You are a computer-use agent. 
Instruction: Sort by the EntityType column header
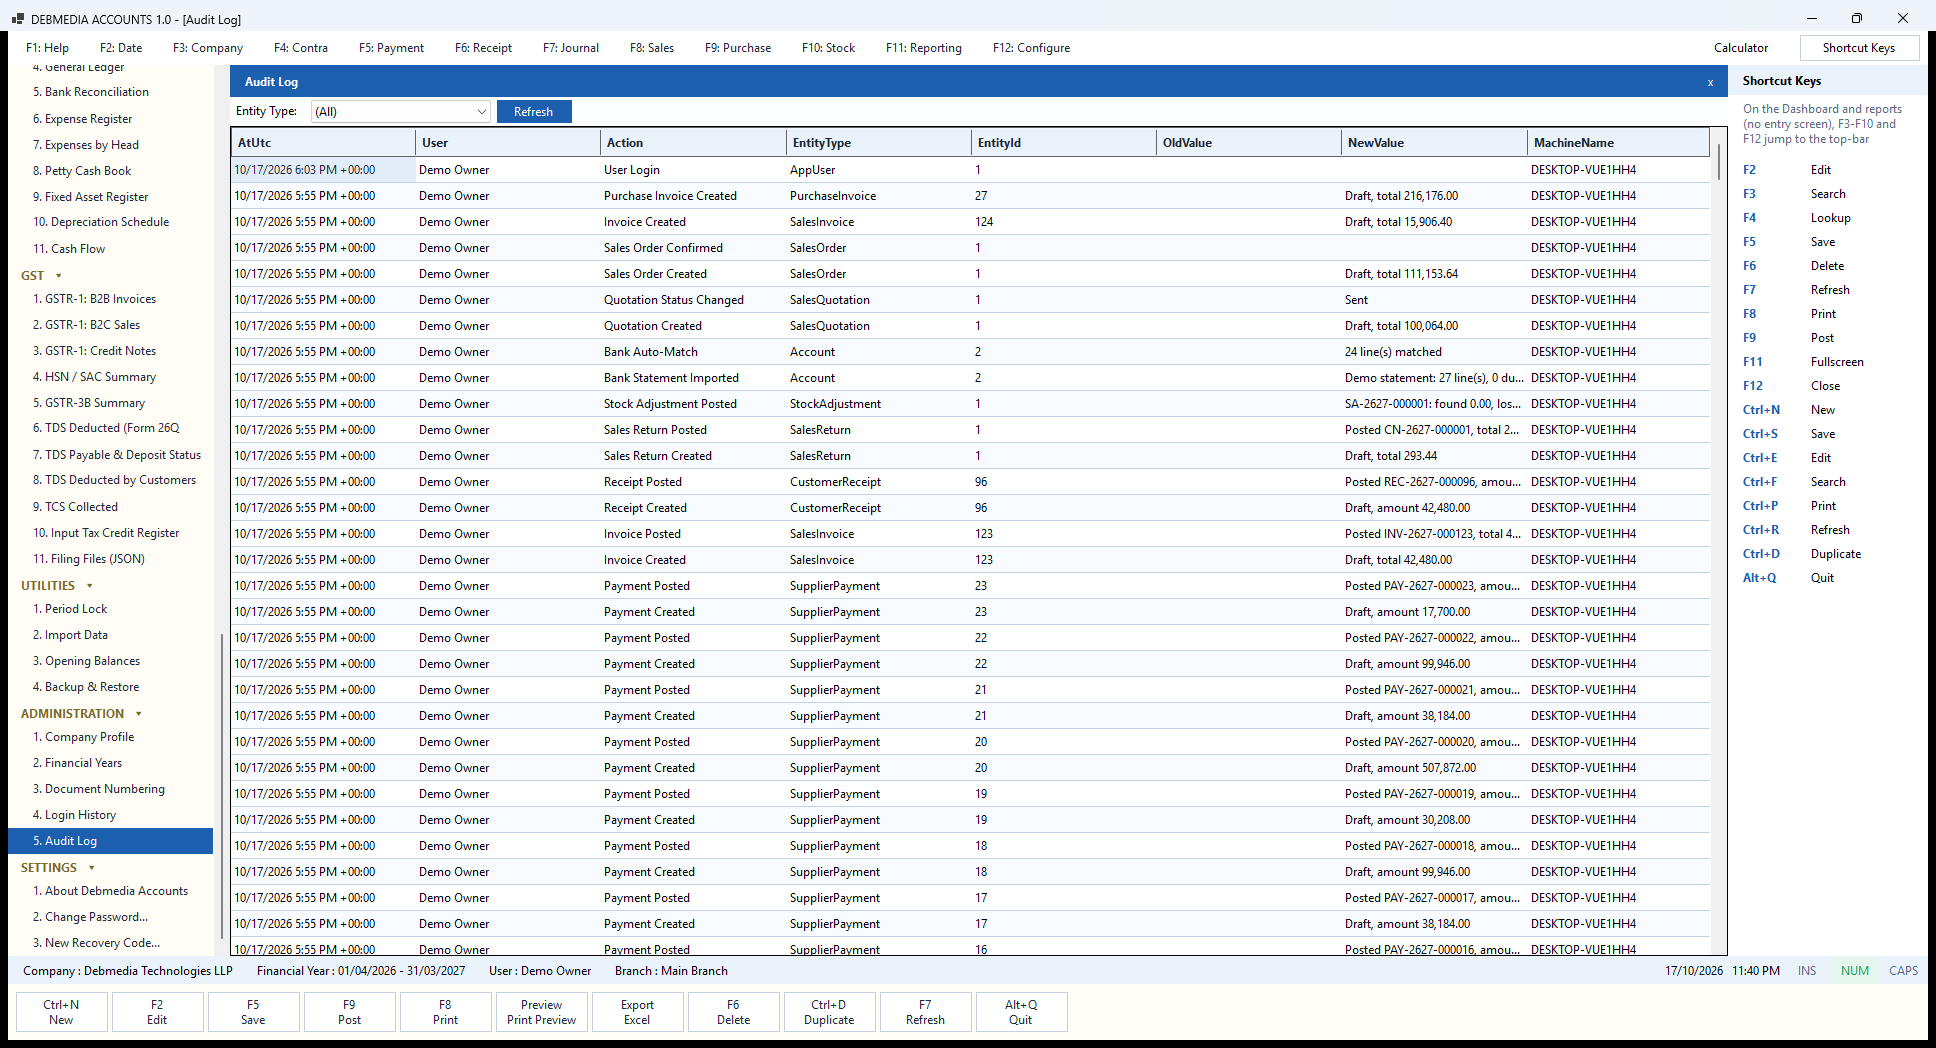(x=879, y=143)
